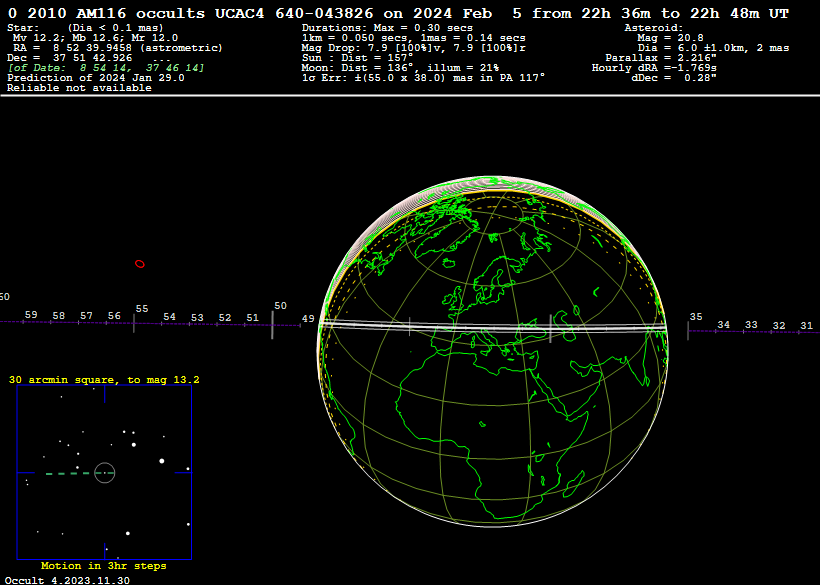Click the tall tick labeled 35

point(688,331)
